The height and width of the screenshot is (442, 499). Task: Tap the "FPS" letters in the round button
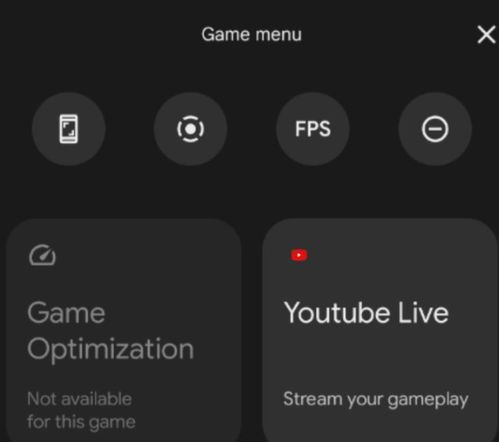[x=313, y=129]
